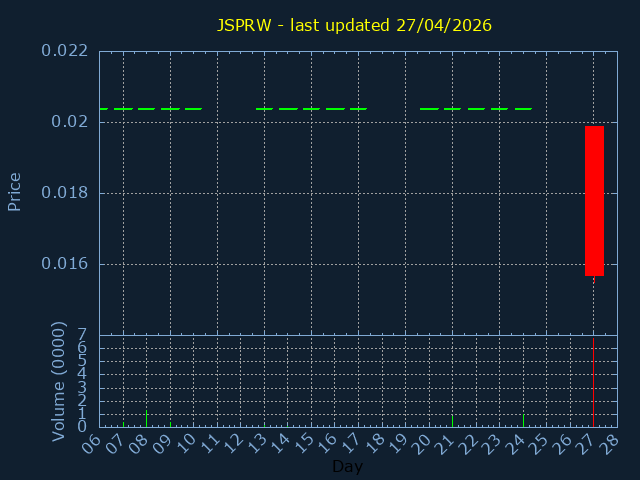
Task: Select the 0.022 price tick label
Action: click(x=65, y=51)
